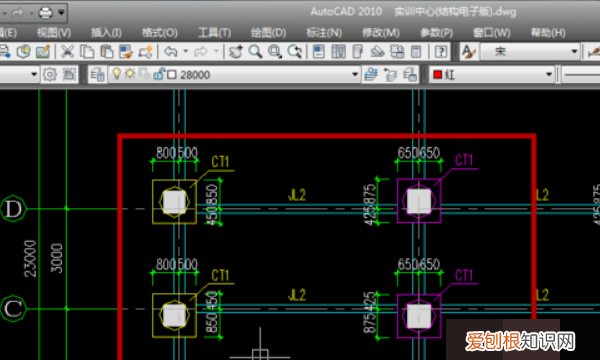
Task: Open the Layer Properties Manager
Action: [x=98, y=74]
